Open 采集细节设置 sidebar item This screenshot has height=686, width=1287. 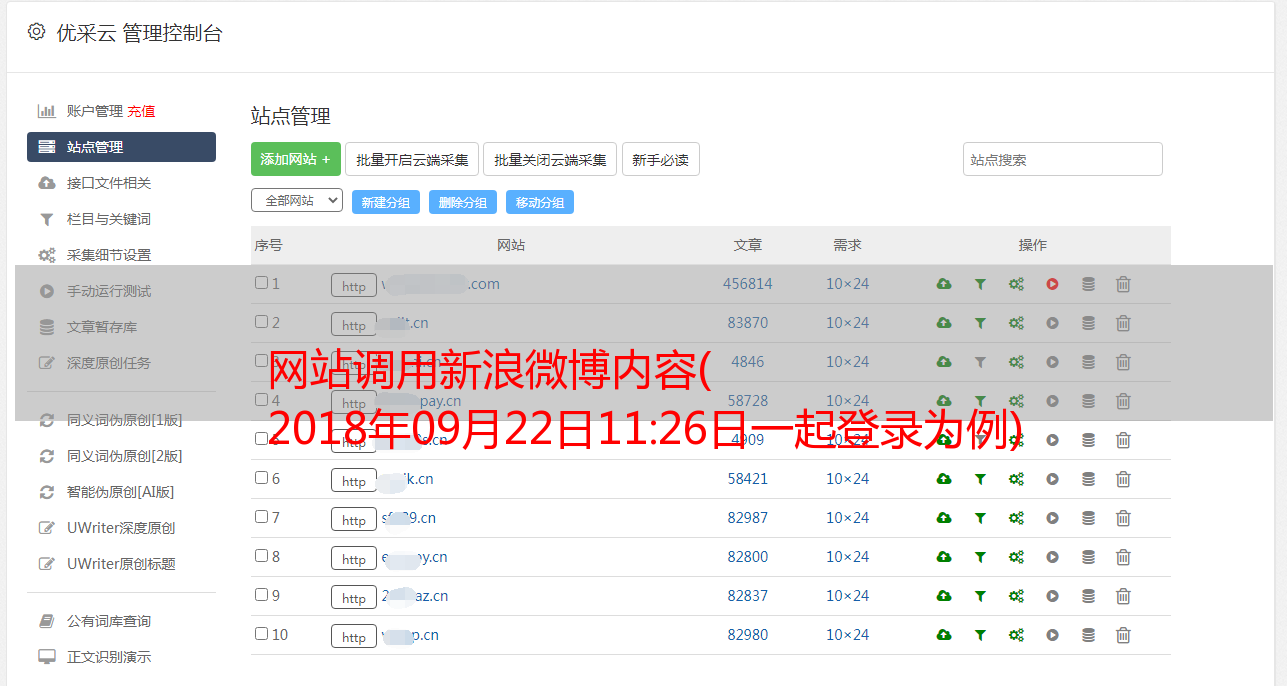pos(109,255)
